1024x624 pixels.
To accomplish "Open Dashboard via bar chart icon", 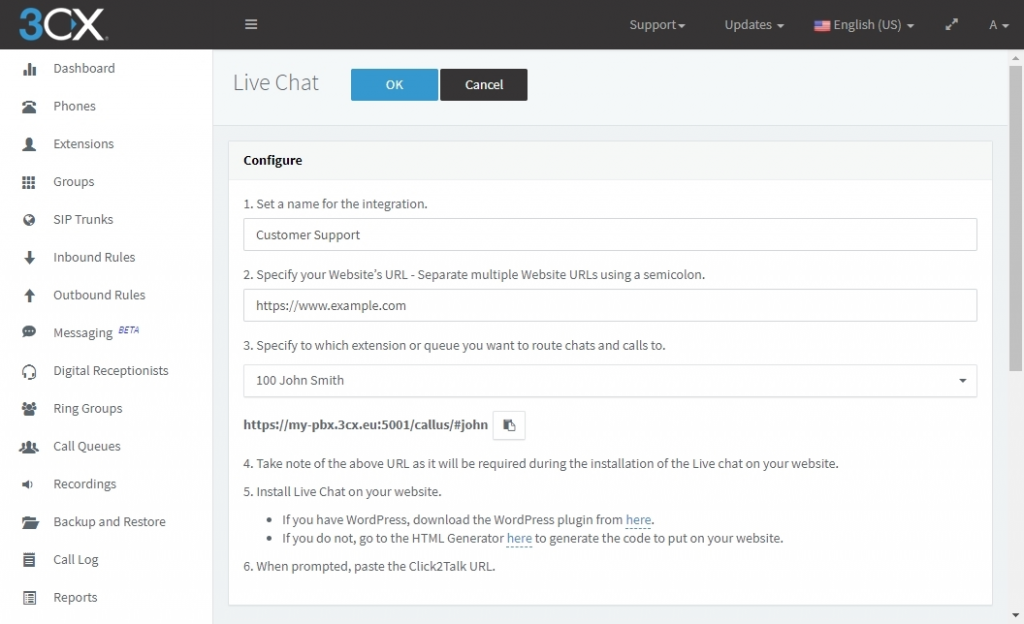I will (x=29, y=69).
